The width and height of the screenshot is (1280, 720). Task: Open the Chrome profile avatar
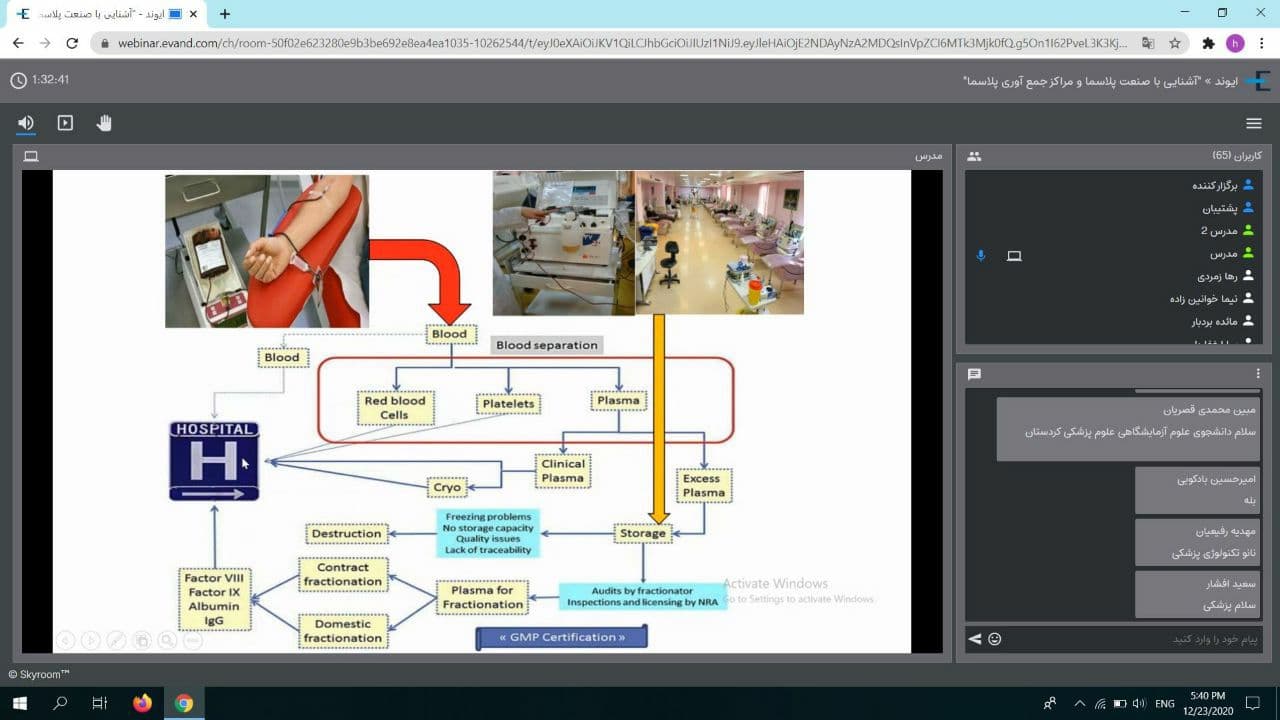(x=1235, y=43)
